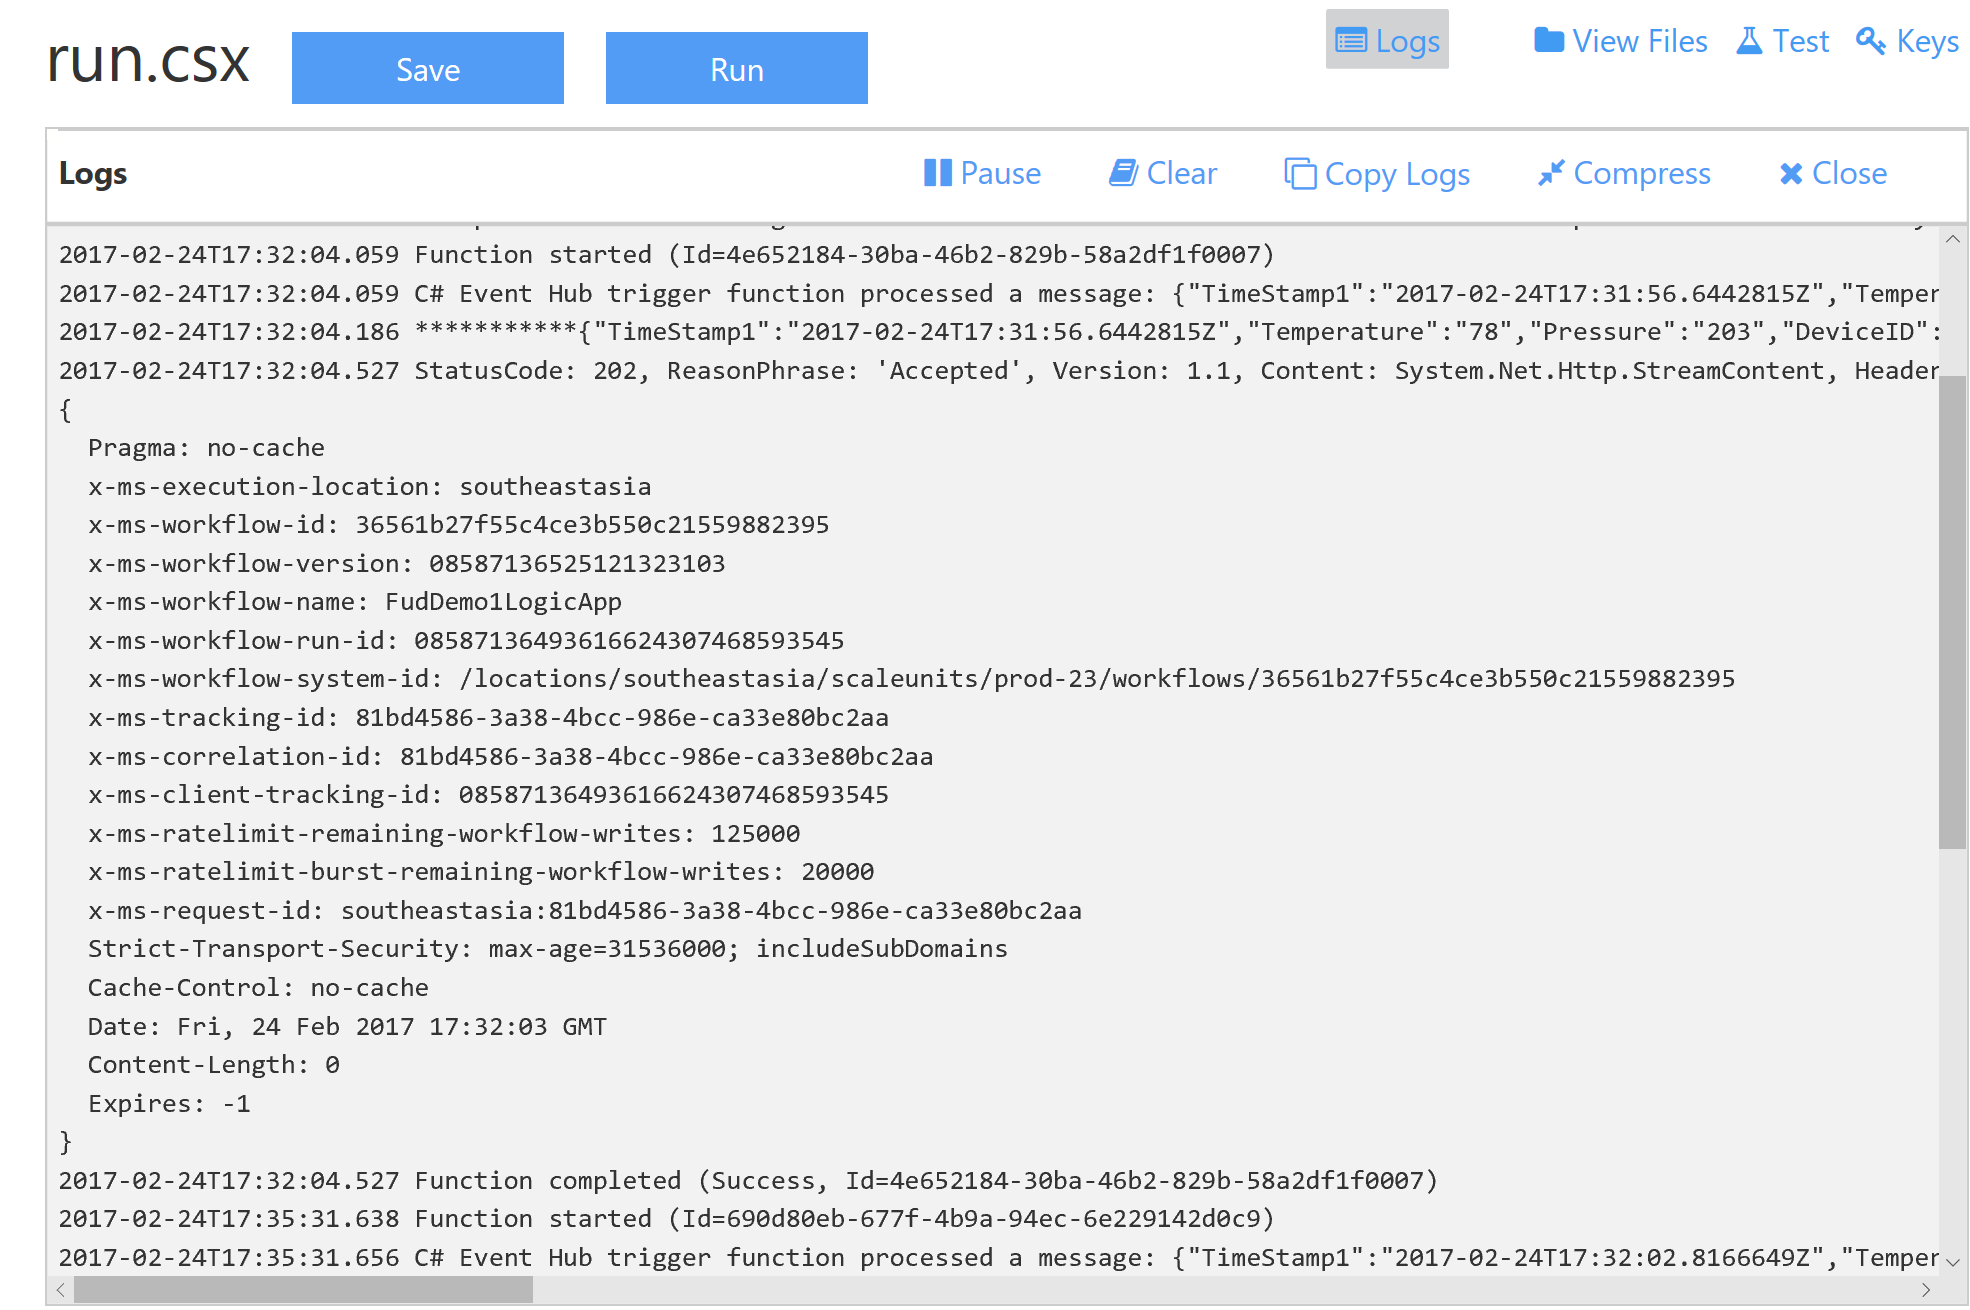The height and width of the screenshot is (1310, 1970).
Task: Click the Close logs button
Action: [x=1833, y=174]
